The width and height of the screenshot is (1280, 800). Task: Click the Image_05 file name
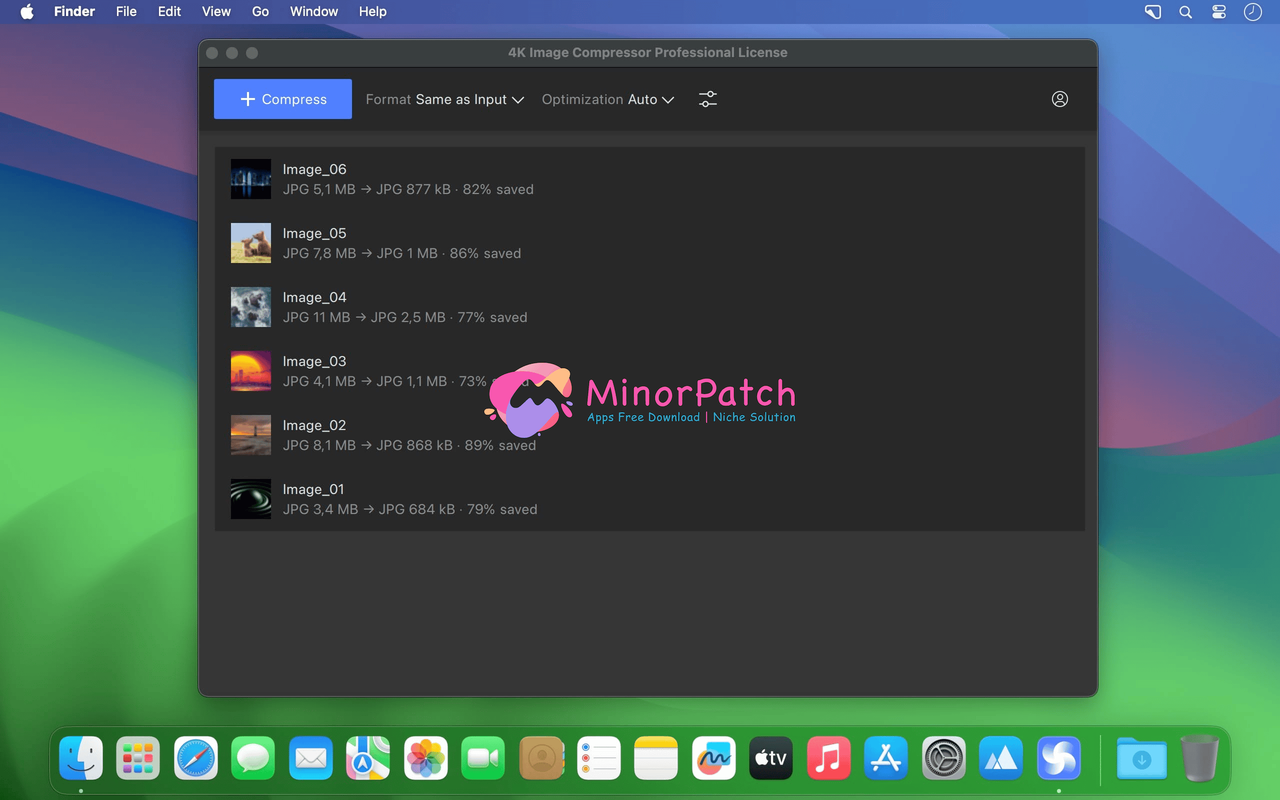click(314, 233)
